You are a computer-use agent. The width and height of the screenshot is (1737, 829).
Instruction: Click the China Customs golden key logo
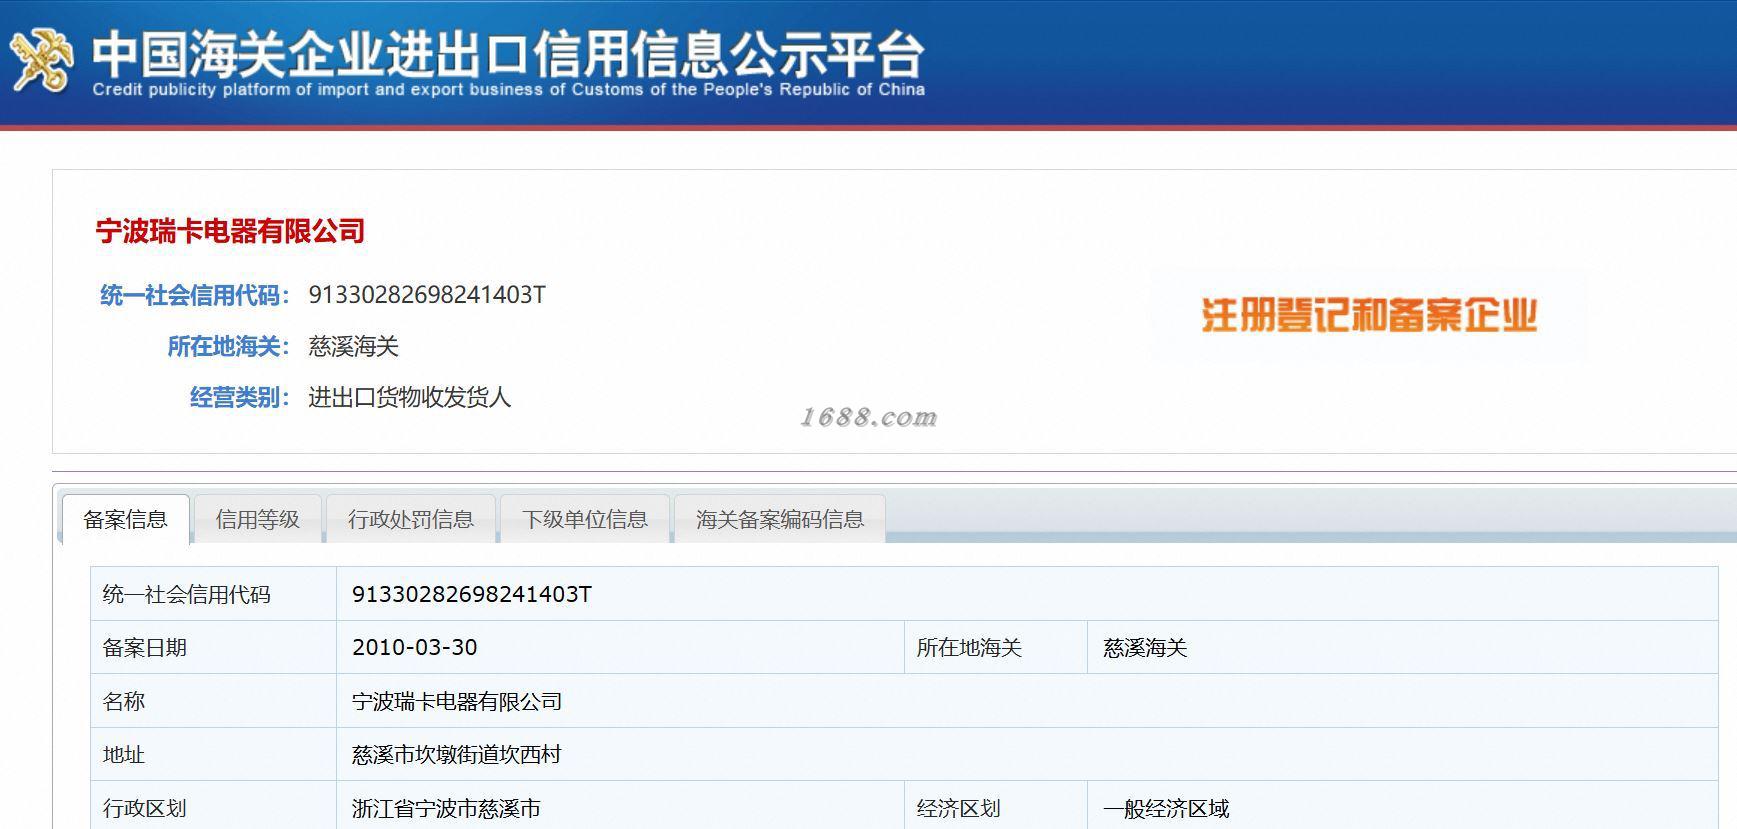(41, 61)
